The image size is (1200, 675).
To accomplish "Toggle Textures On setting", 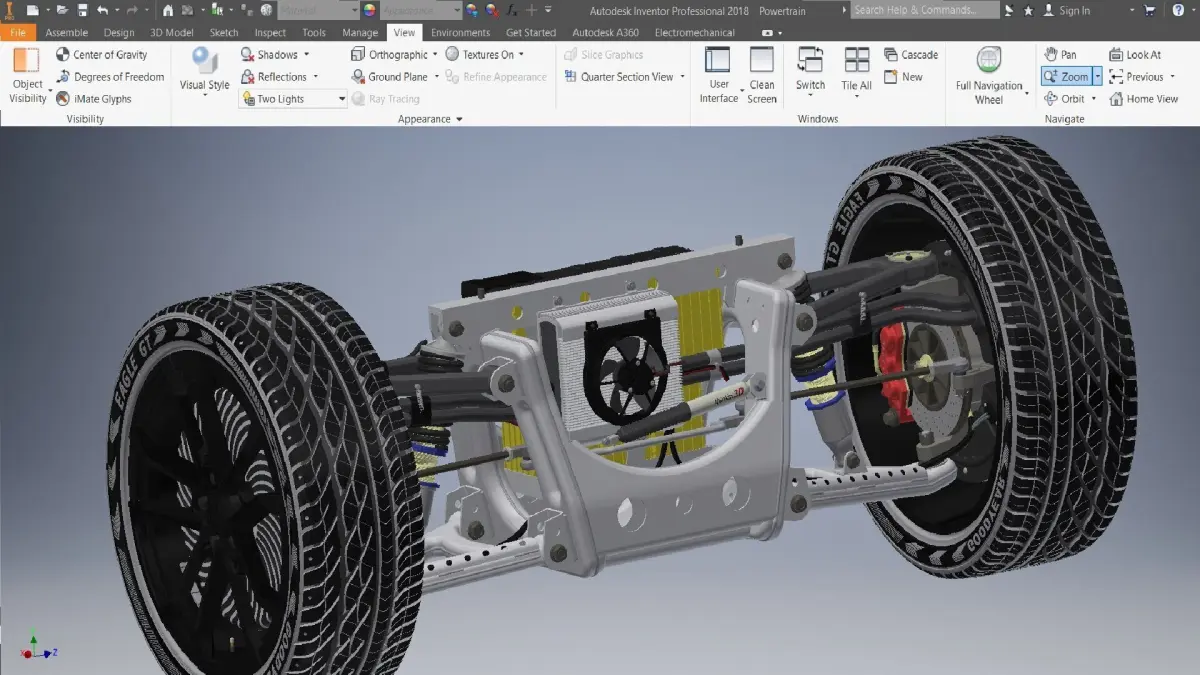I will 480,55.
